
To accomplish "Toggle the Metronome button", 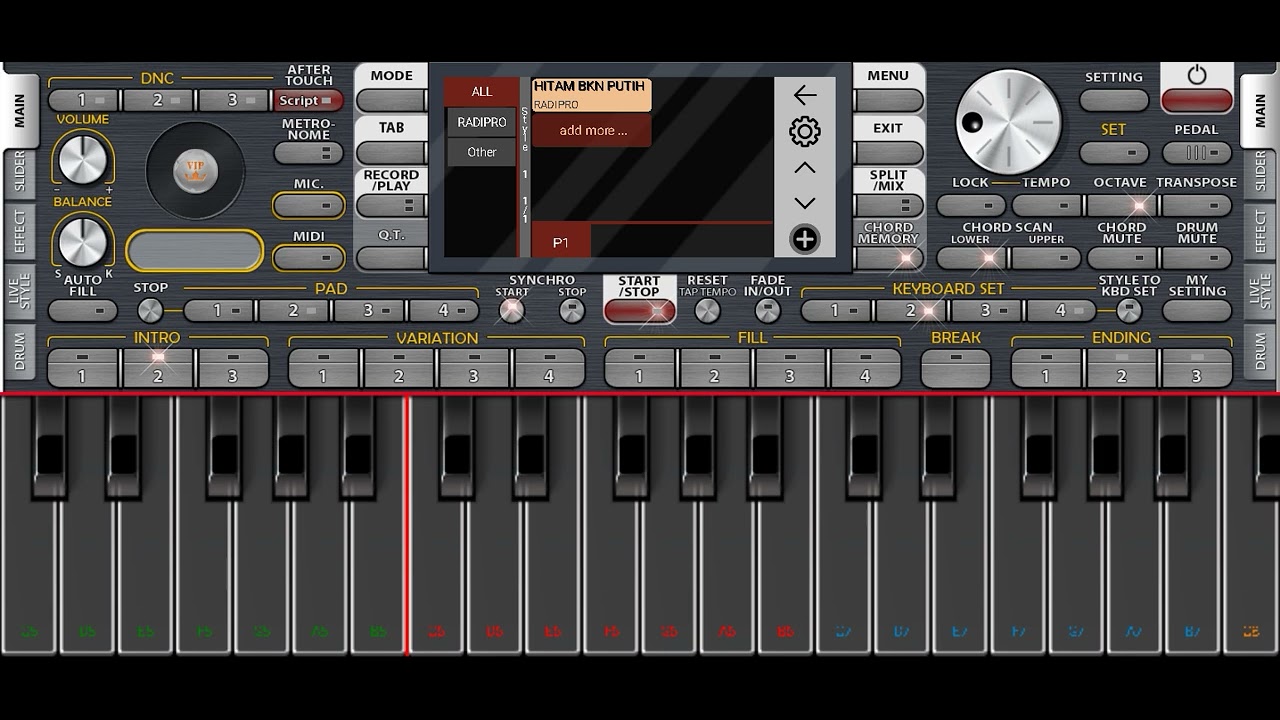I will (x=309, y=153).
